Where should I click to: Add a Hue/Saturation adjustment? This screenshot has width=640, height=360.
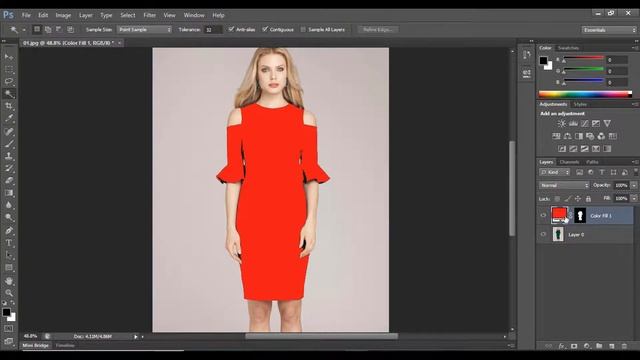[x=556, y=136]
